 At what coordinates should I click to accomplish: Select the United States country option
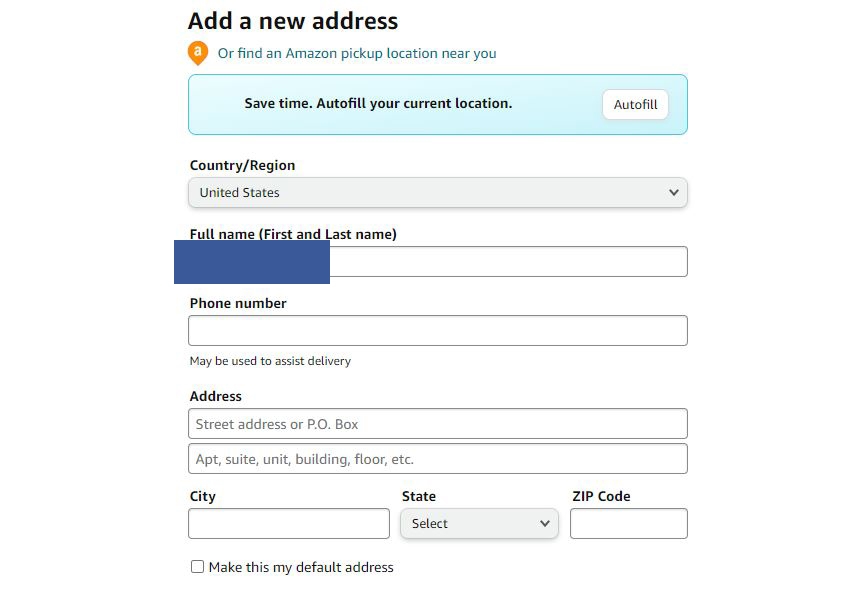coord(437,192)
